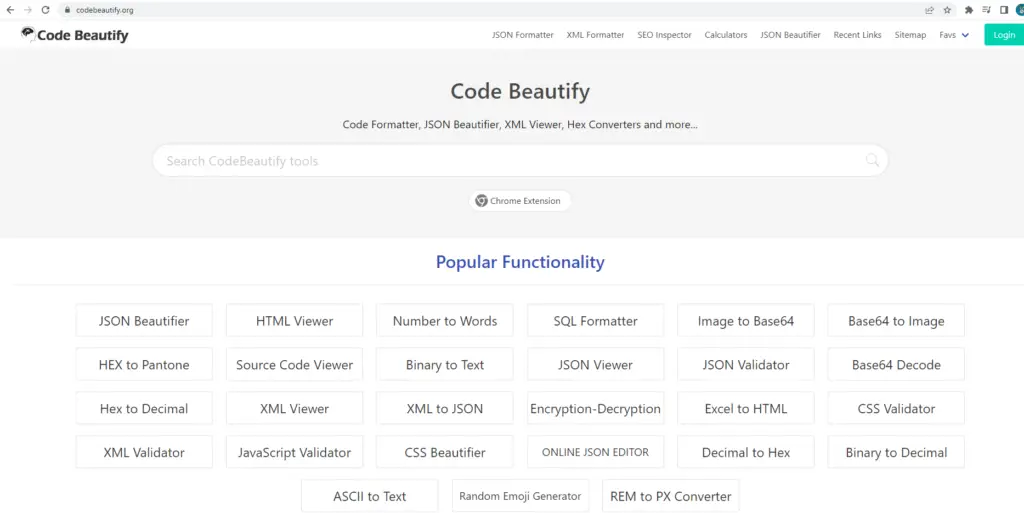Click the green Login button
Image resolution: width=1024 pixels, height=513 pixels.
click(1004, 35)
